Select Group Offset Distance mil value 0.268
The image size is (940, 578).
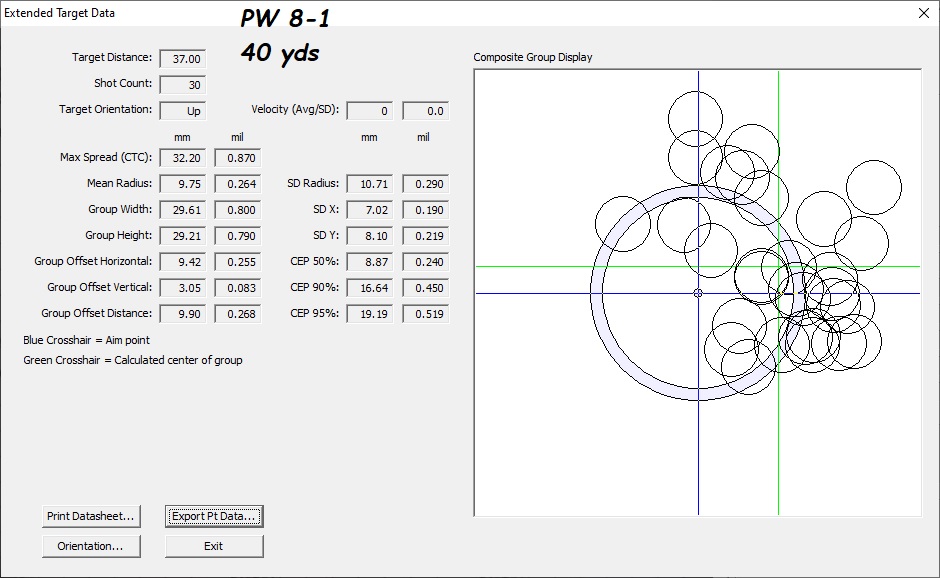pos(238,314)
